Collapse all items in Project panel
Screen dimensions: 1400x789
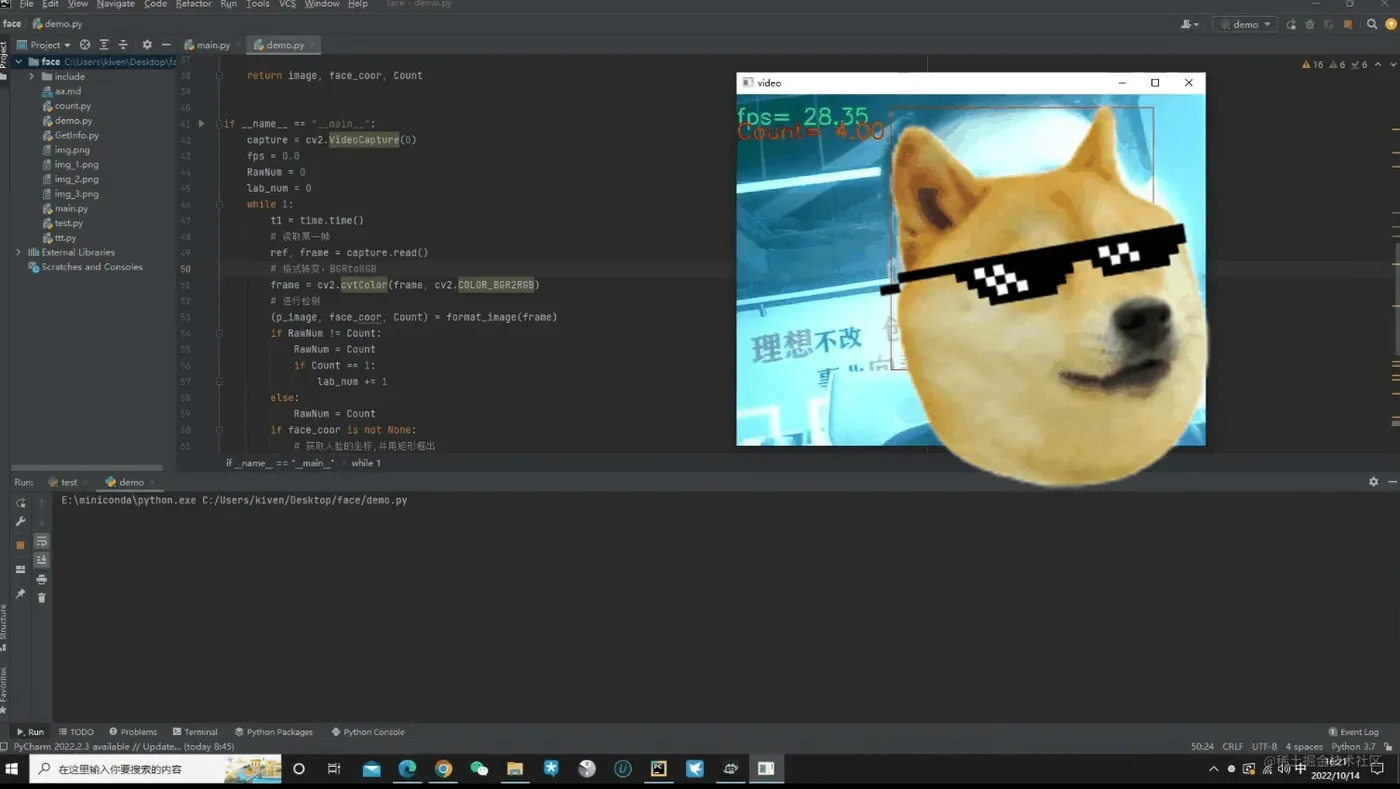pos(123,45)
